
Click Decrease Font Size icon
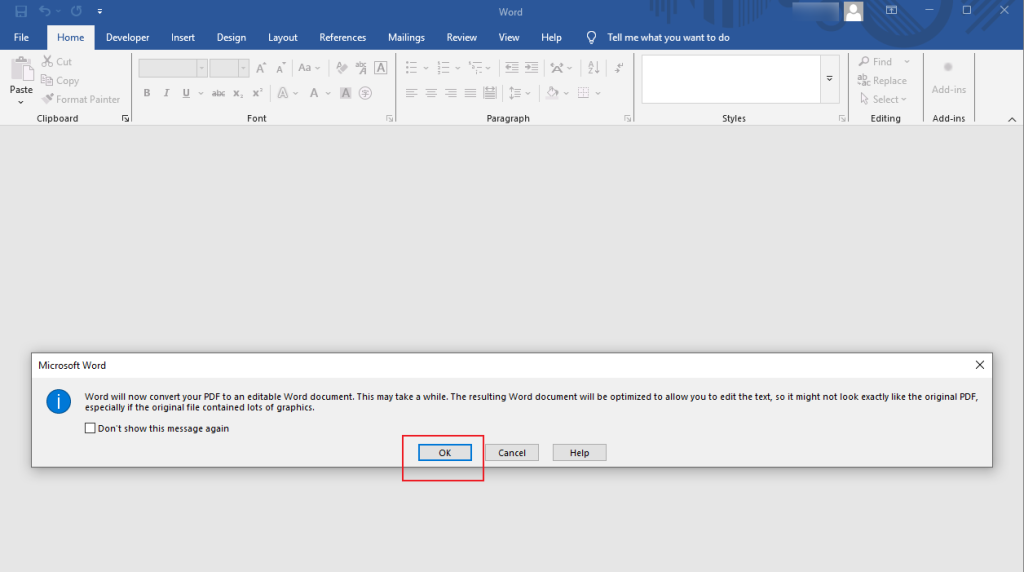coord(281,68)
